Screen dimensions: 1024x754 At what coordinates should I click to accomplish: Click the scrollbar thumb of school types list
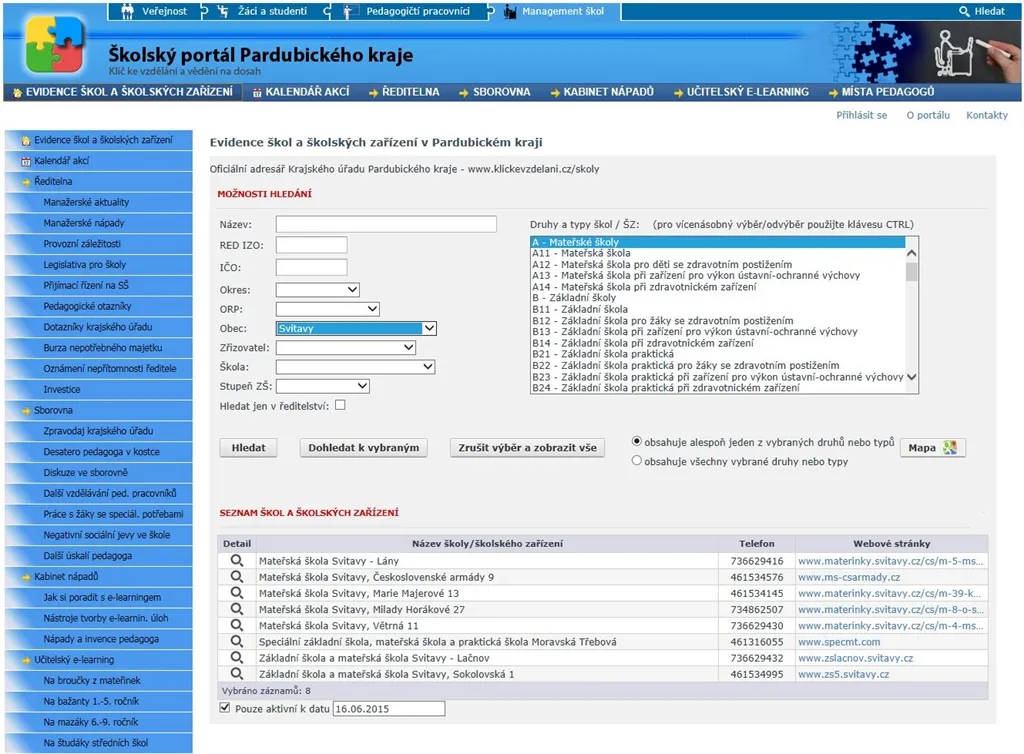click(912, 272)
